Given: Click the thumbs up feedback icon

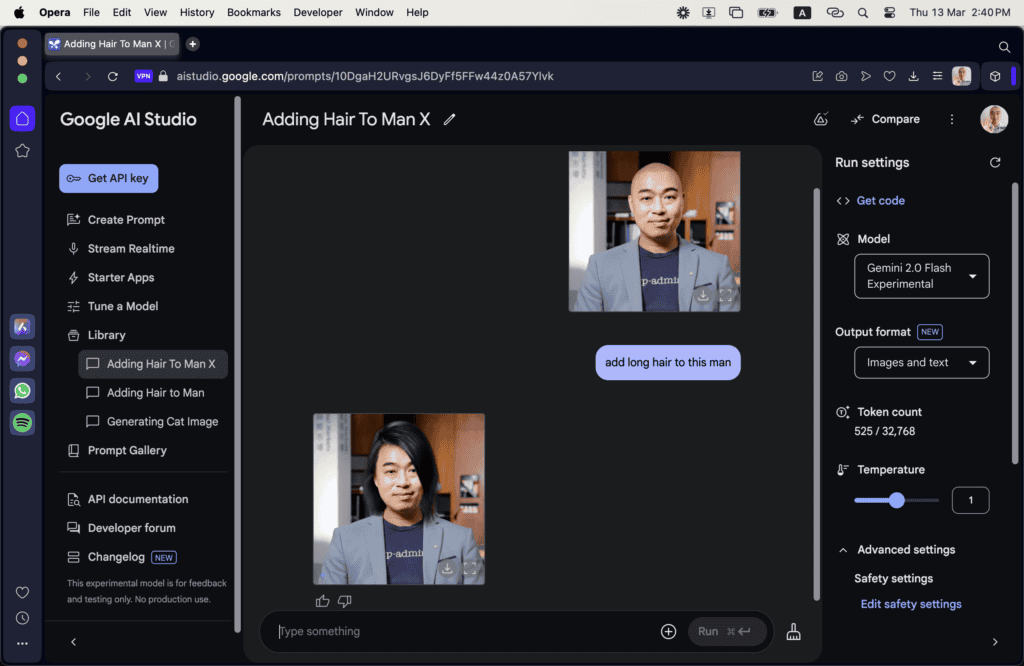Looking at the screenshot, I should tap(322, 601).
